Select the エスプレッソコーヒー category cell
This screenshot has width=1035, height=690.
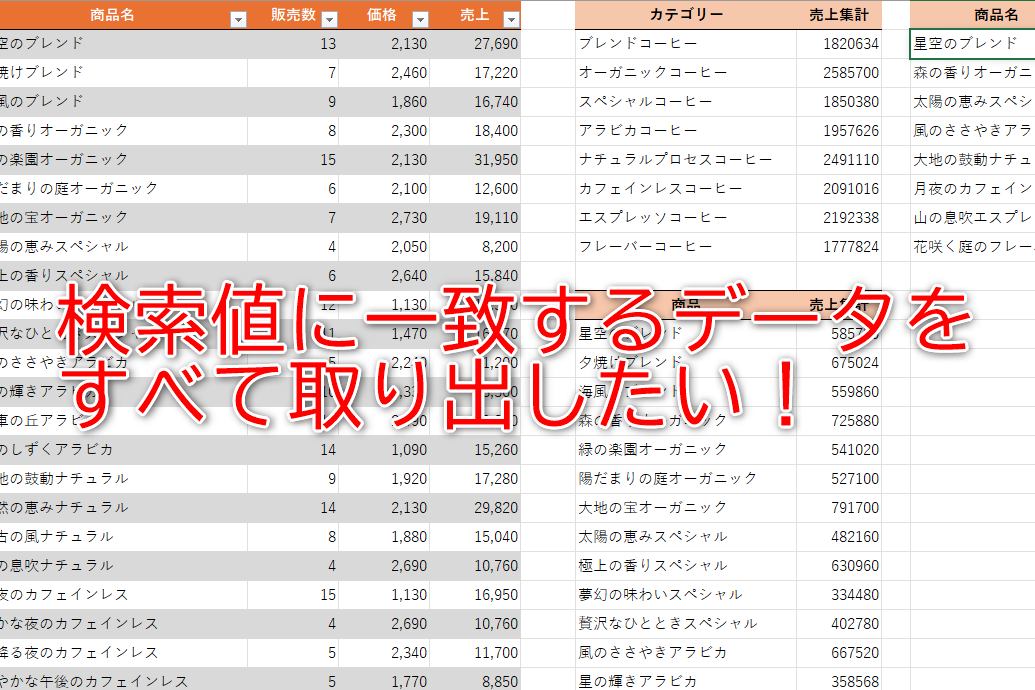[x=686, y=217]
